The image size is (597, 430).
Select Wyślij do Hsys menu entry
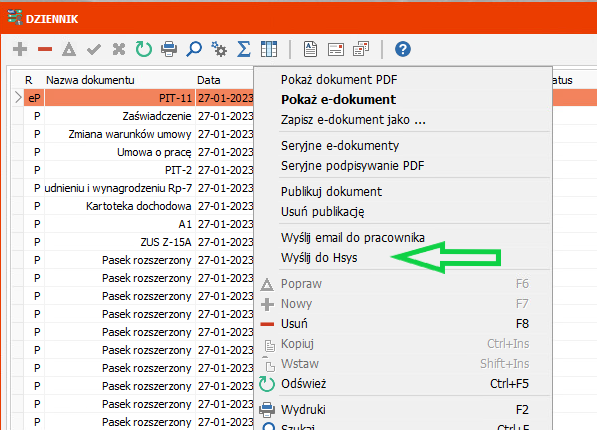pos(319,258)
